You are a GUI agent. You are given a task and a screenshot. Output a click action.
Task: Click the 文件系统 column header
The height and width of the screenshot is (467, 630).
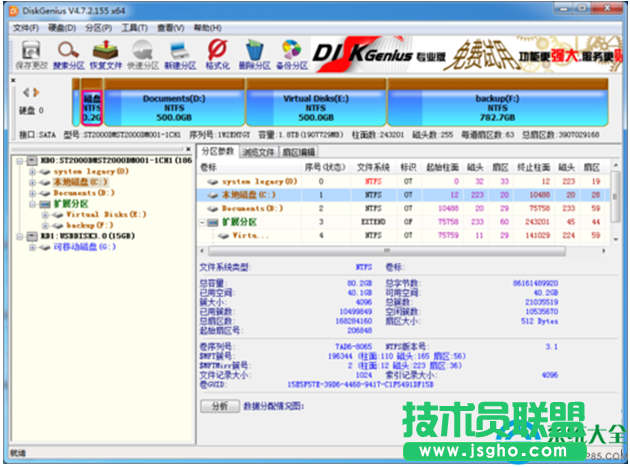[373, 167]
